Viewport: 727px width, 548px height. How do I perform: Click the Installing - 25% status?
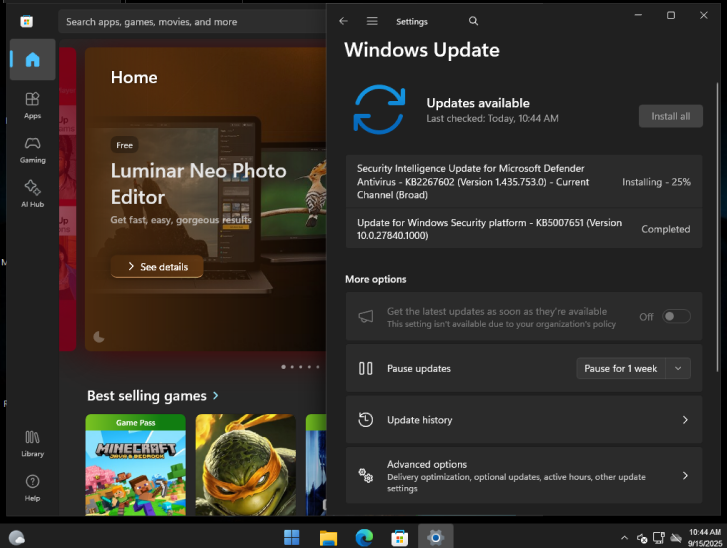pos(656,182)
